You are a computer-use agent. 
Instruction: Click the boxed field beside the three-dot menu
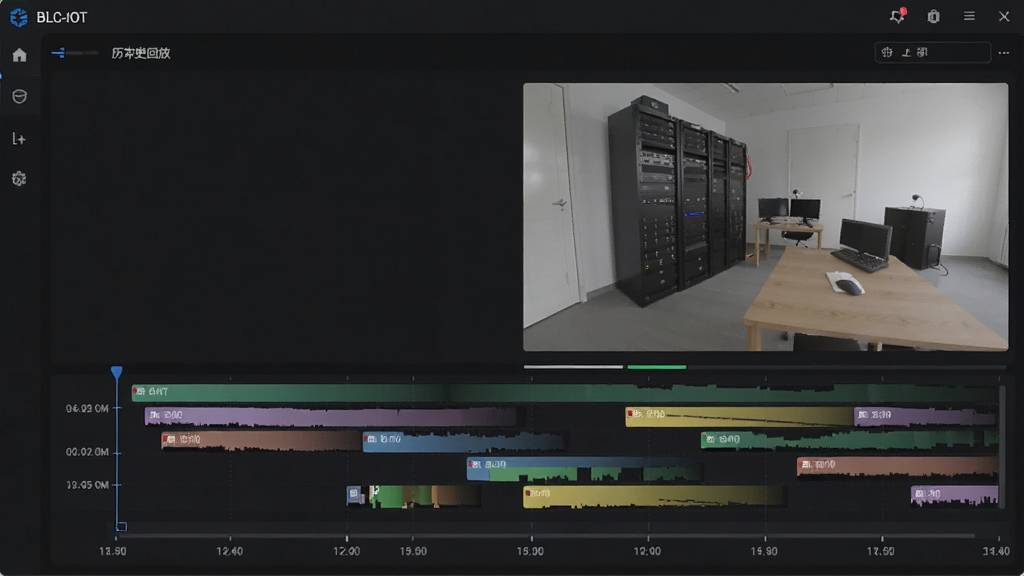933,52
